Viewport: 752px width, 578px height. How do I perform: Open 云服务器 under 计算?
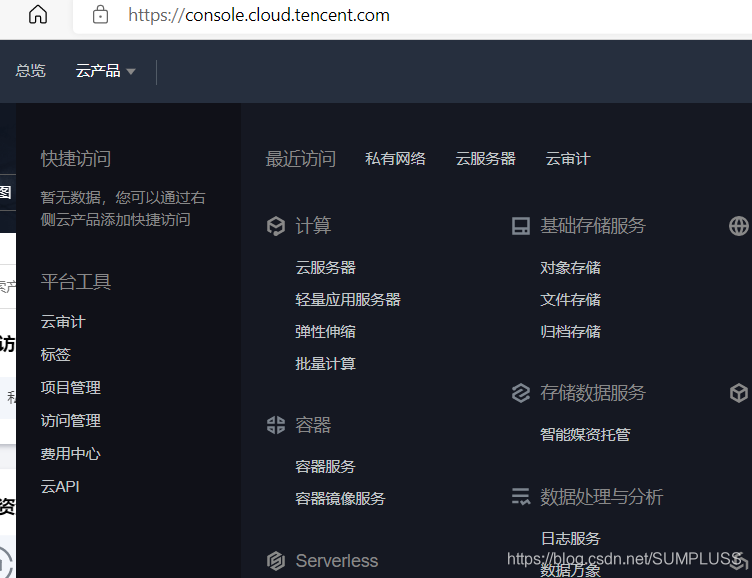[326, 268]
